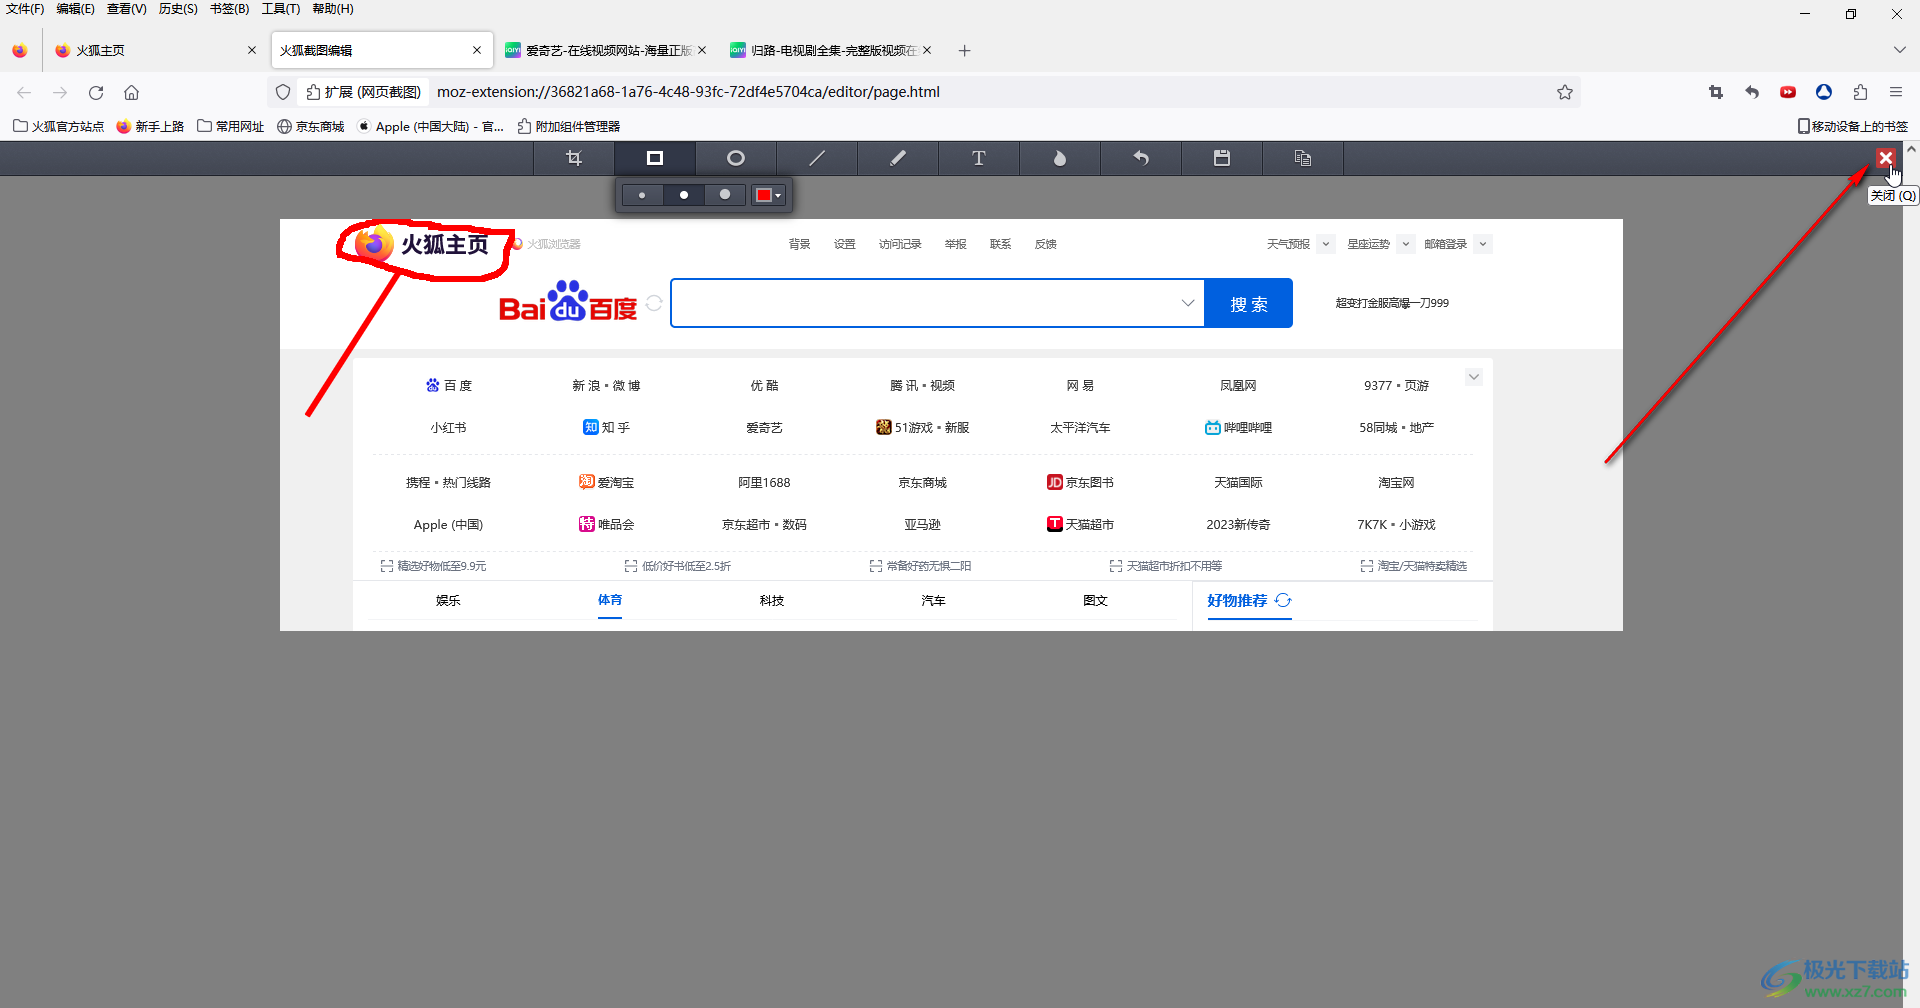The height and width of the screenshot is (1008, 1920).
Task: Open the 查看(V) menu
Action: pos(127,9)
